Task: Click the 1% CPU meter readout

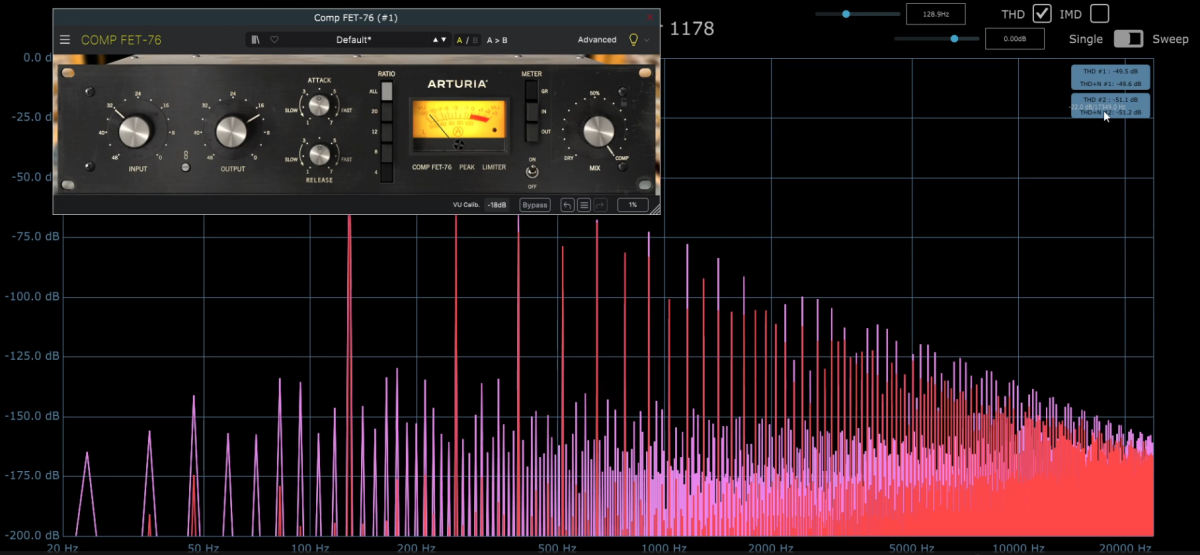Action: coord(632,205)
